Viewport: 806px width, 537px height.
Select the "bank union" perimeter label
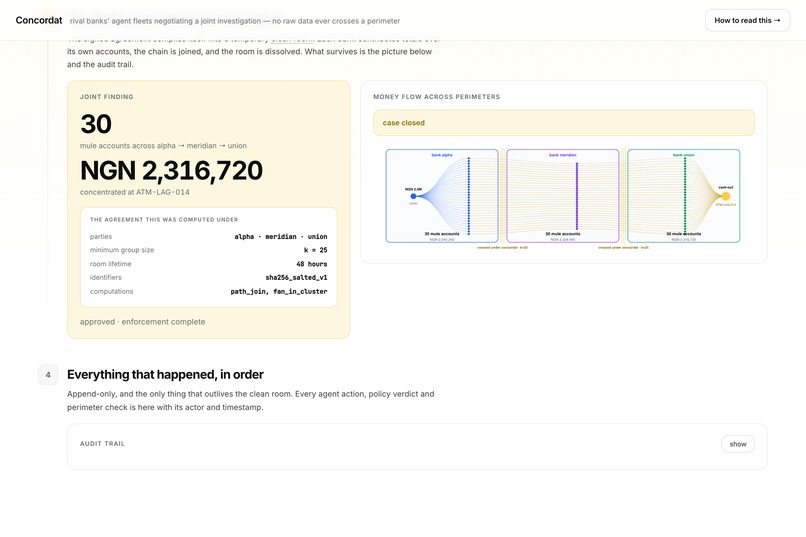pos(683,155)
